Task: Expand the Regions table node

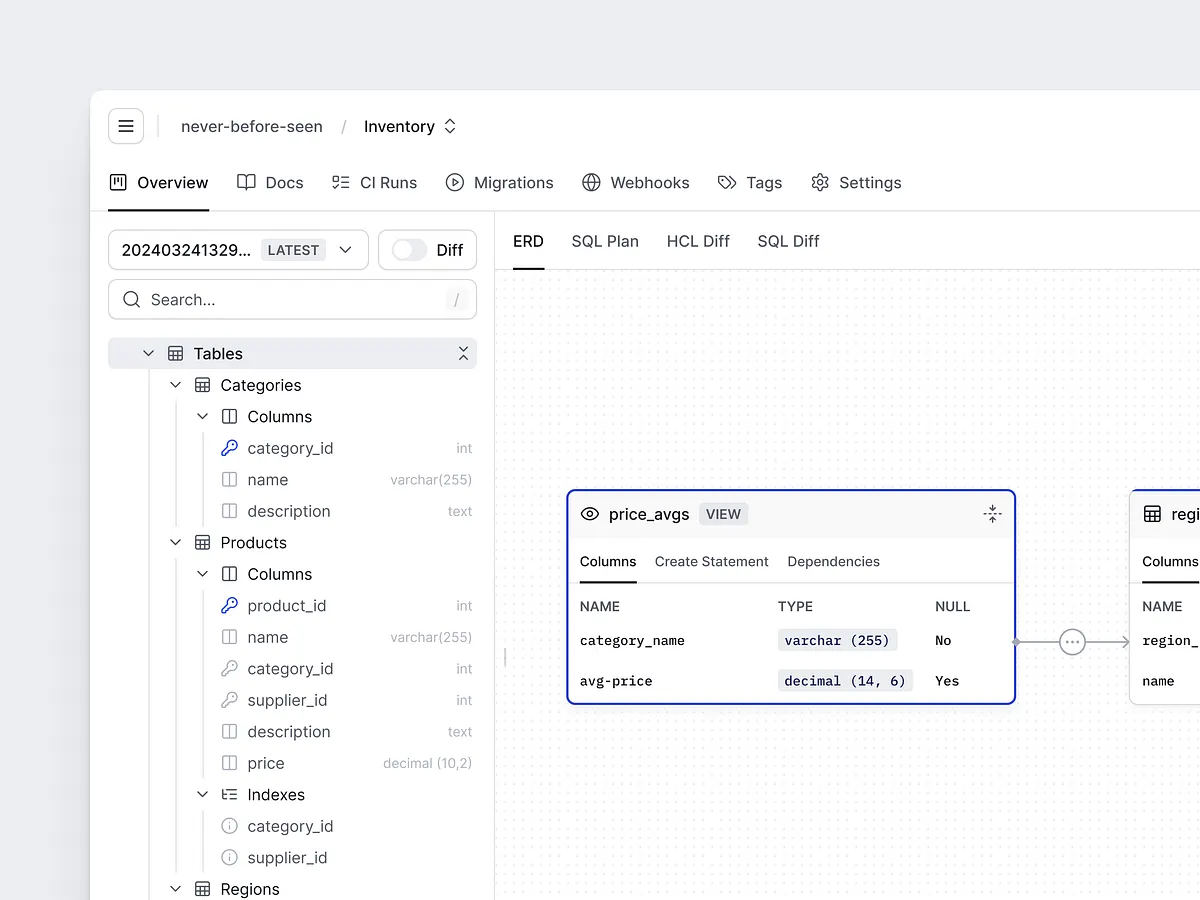Action: (176, 889)
